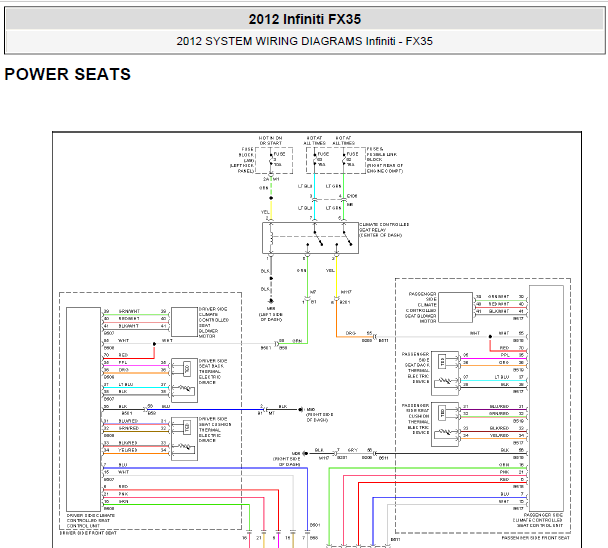The width and height of the screenshot is (608, 548).
Task: Select the E106 connector label
Action: 350,196
